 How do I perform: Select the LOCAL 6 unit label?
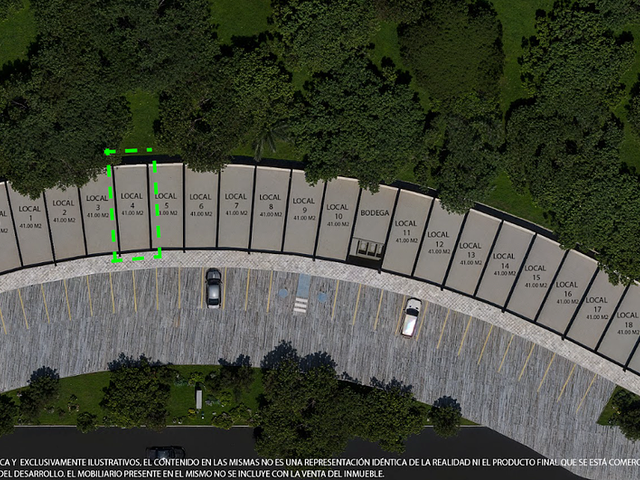[200, 201]
